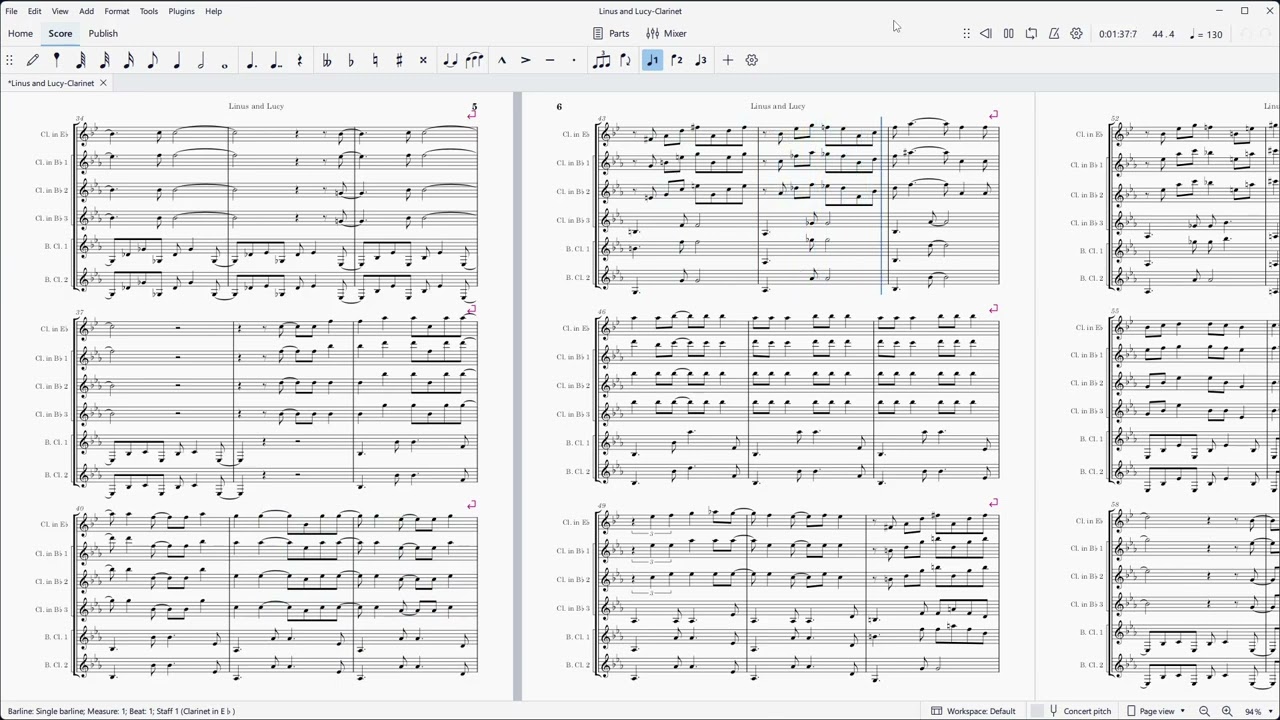Switch to the Home tab
Screen dimensions: 1280x720
[20, 33]
